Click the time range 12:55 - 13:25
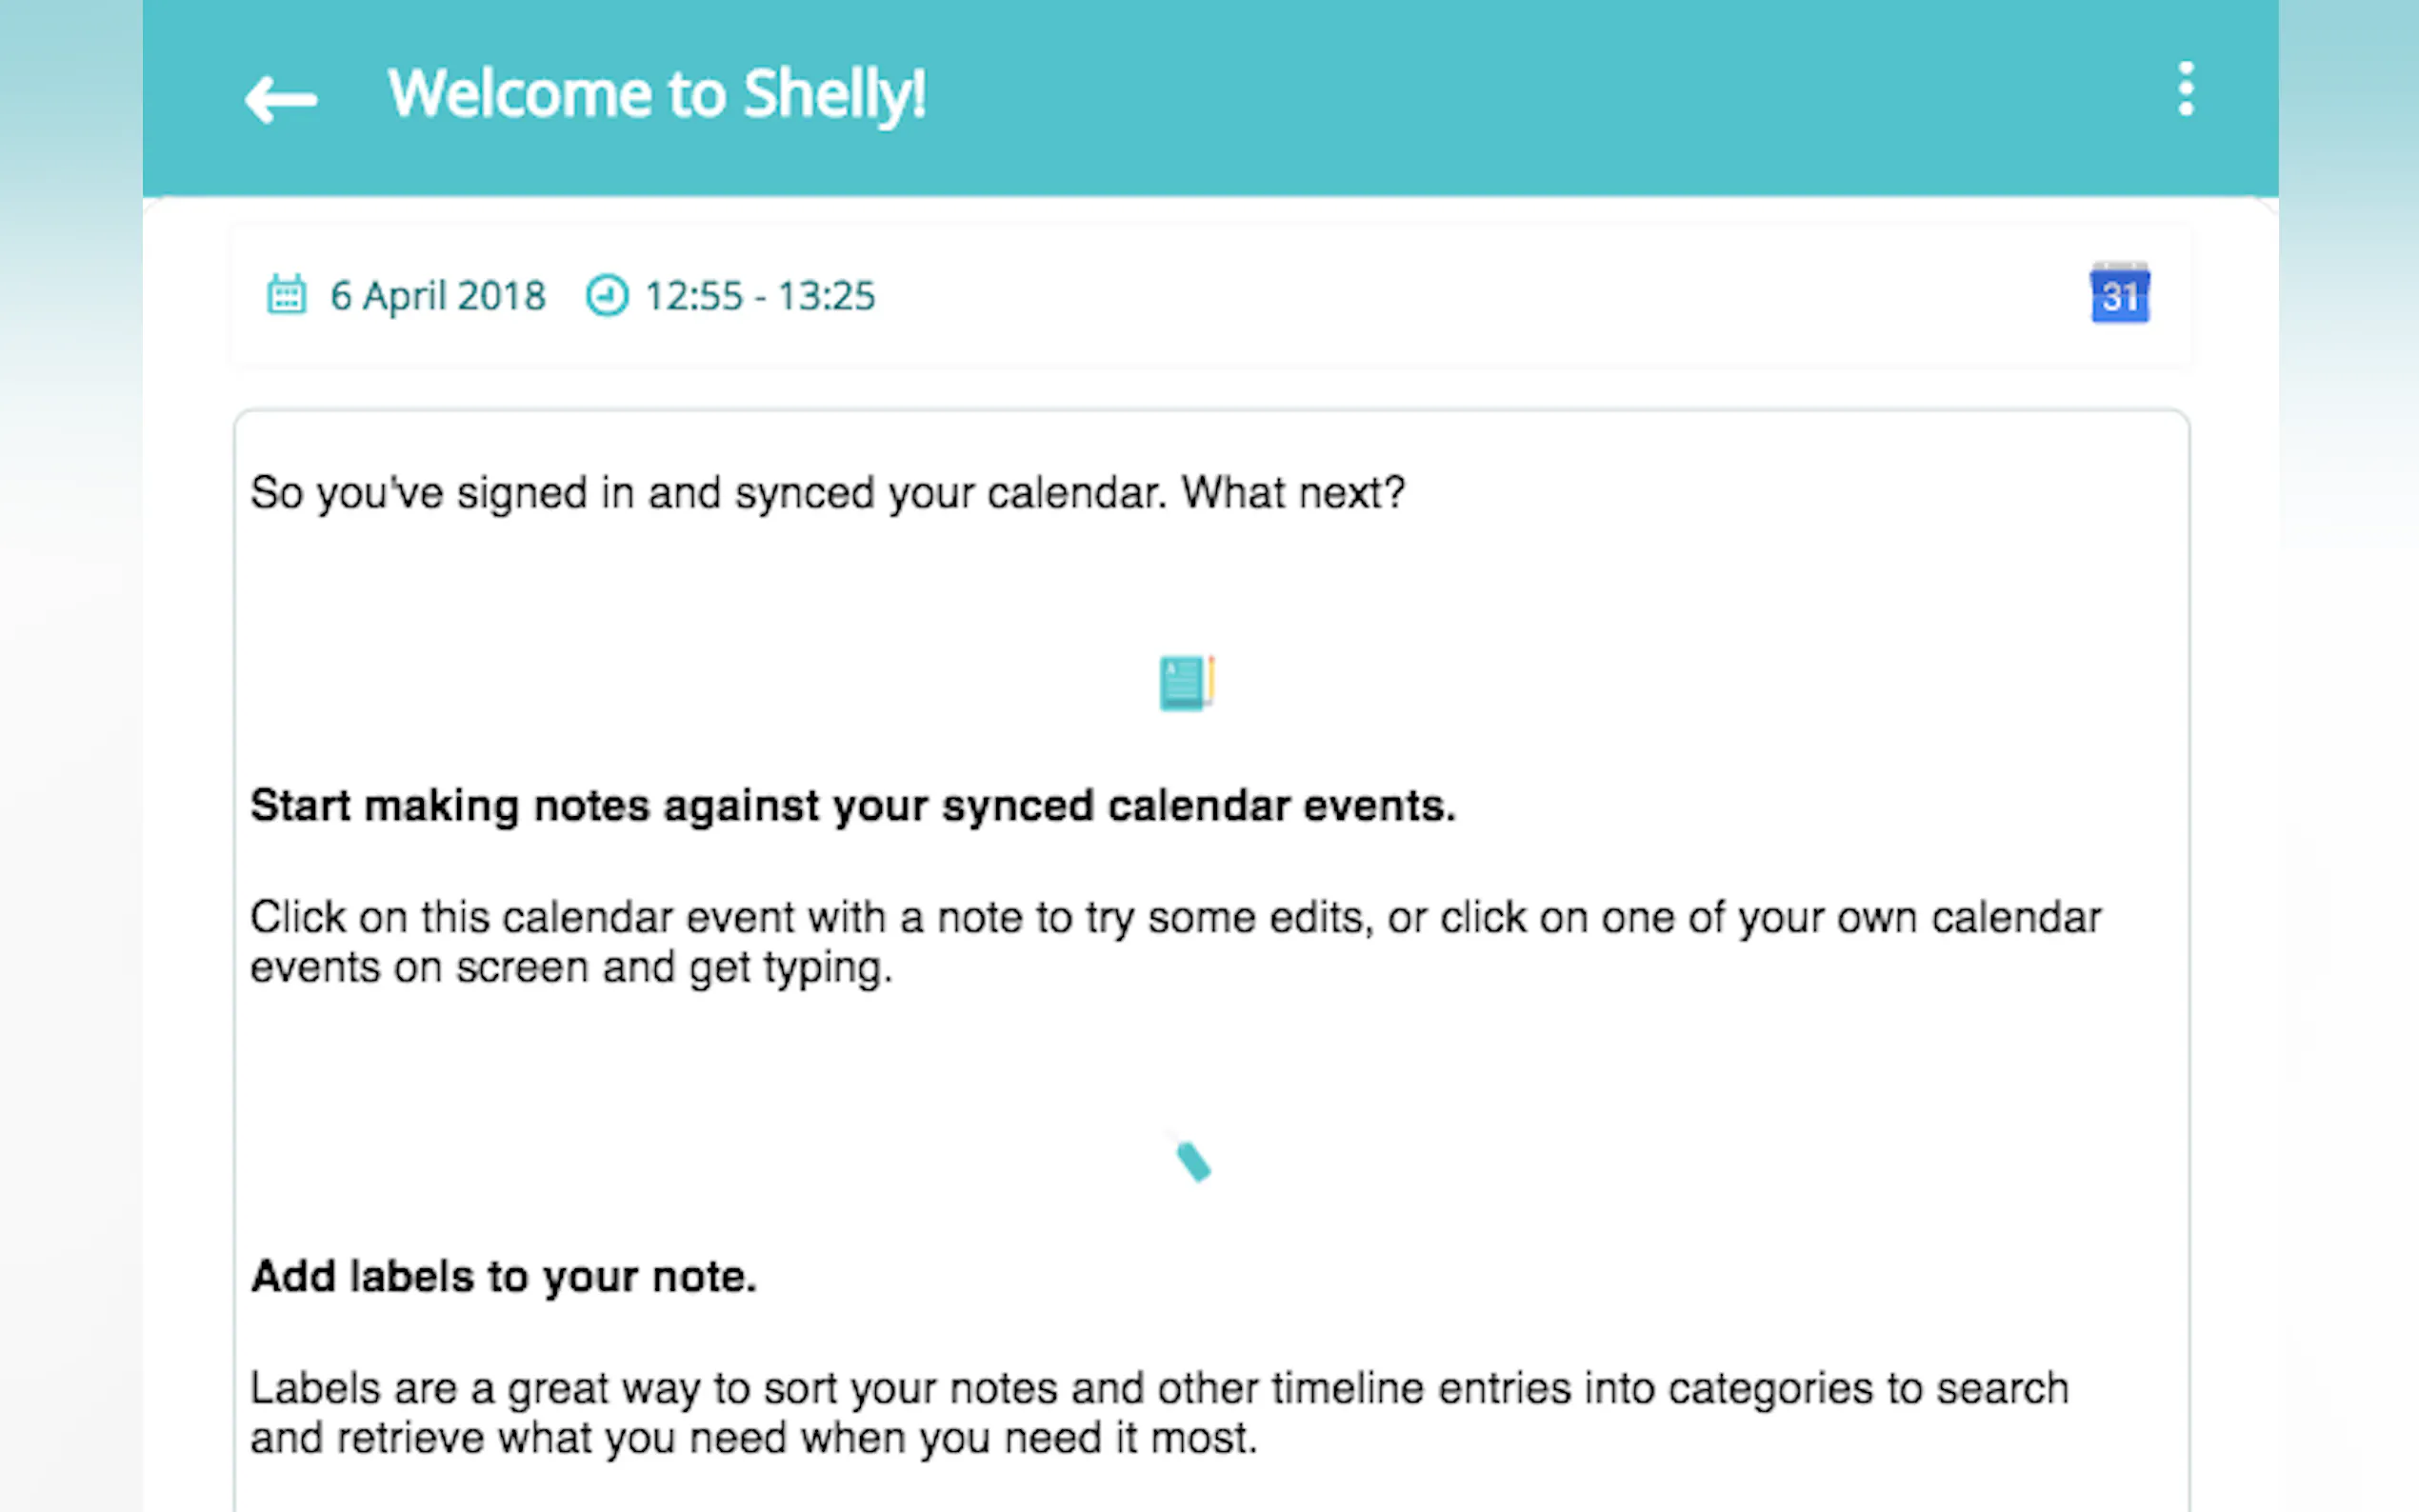 point(760,296)
